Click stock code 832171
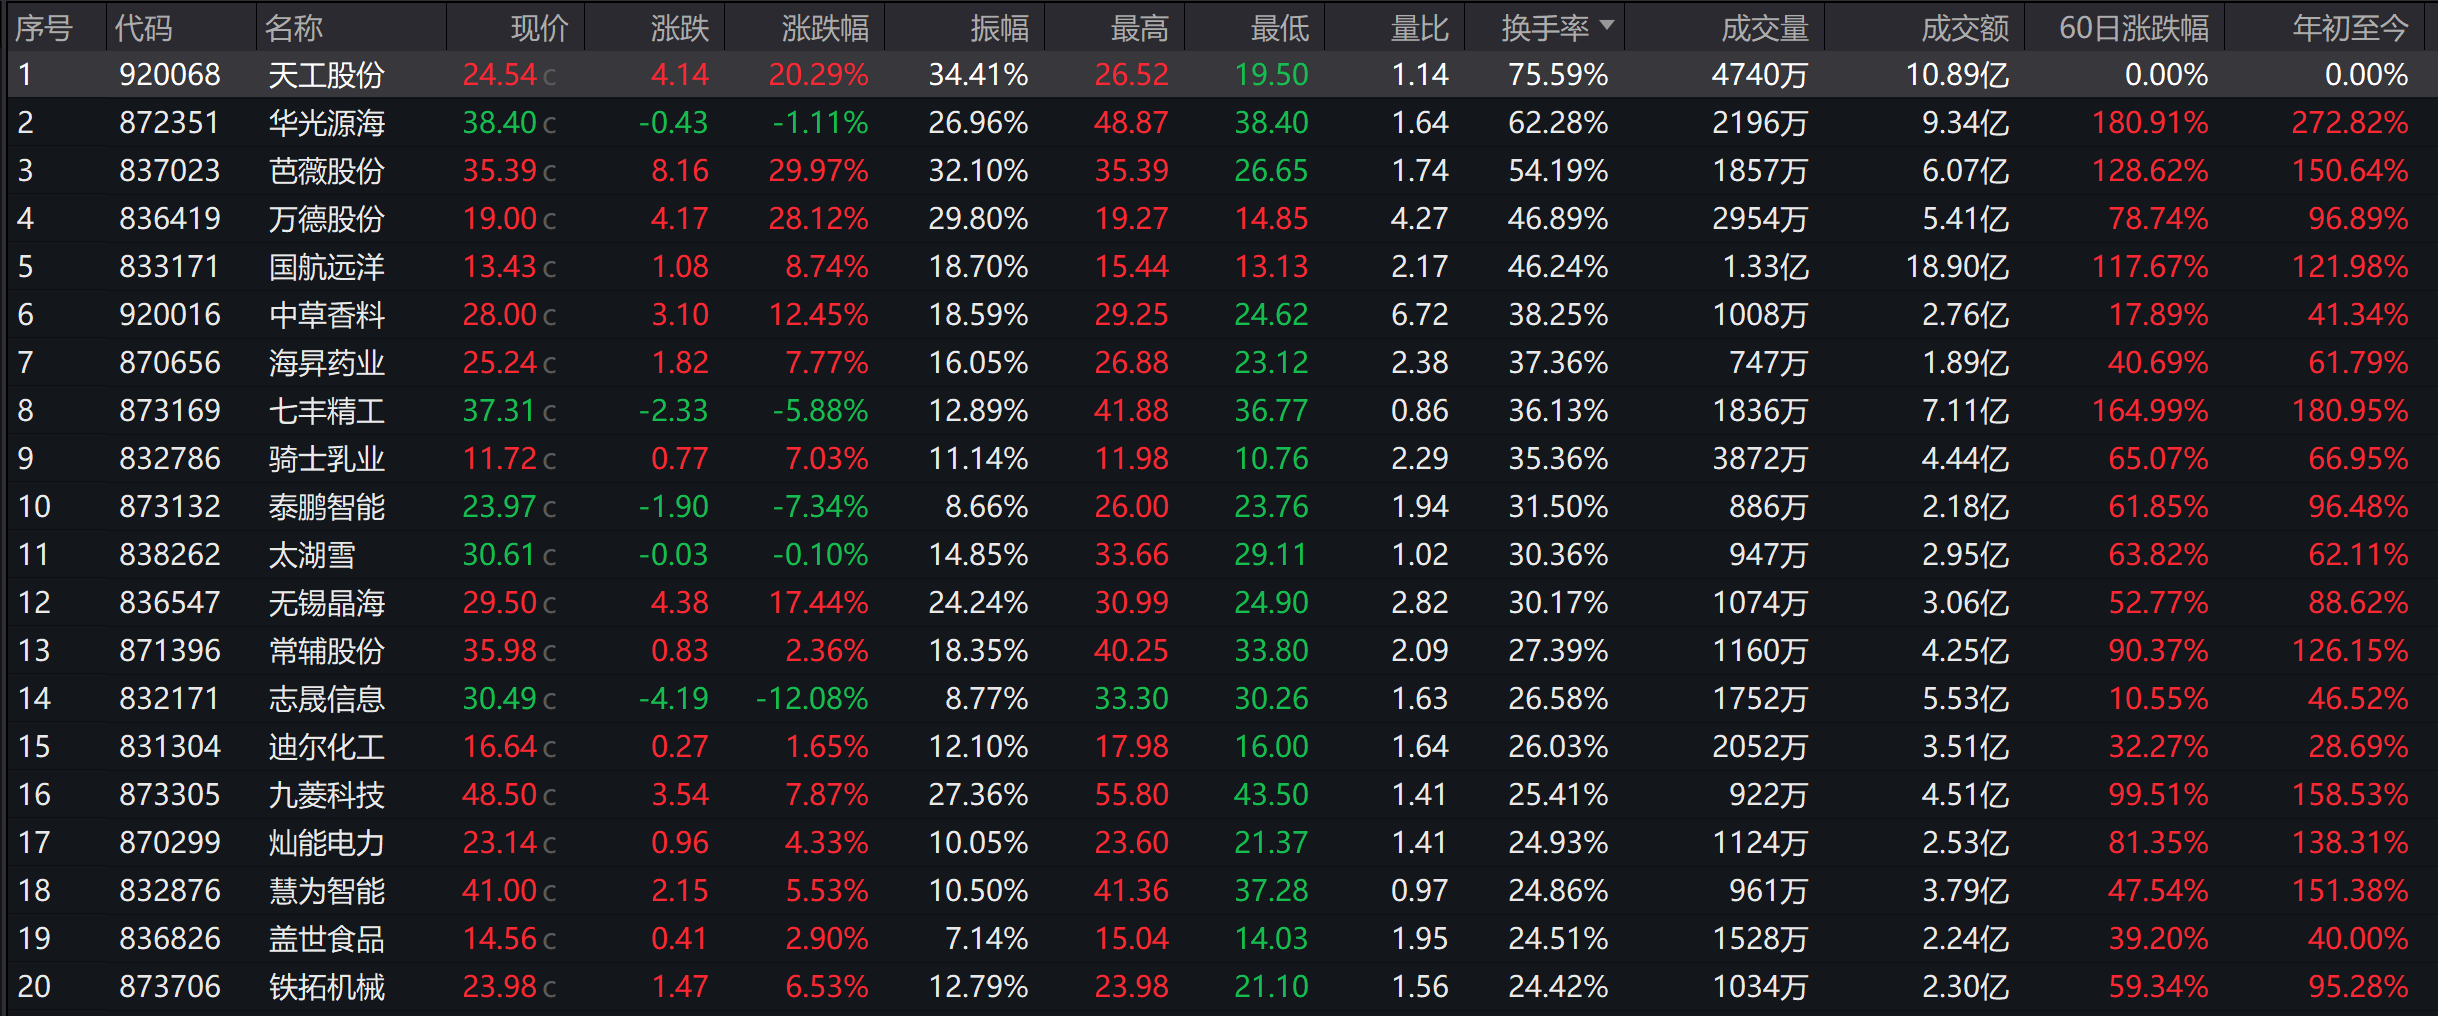The height and width of the screenshot is (1016, 2438). point(170,699)
